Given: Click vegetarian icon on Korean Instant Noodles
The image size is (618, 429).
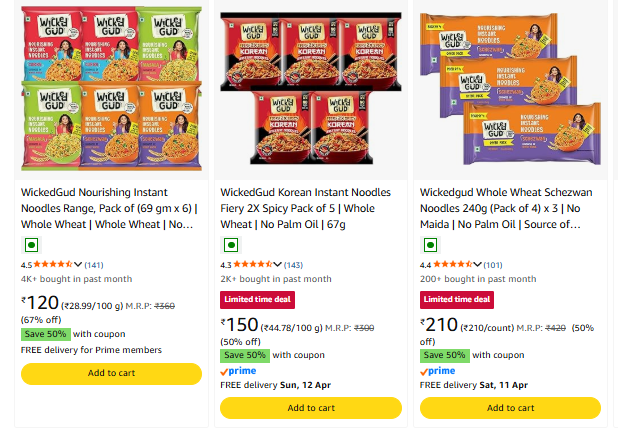Looking at the screenshot, I should tap(231, 243).
